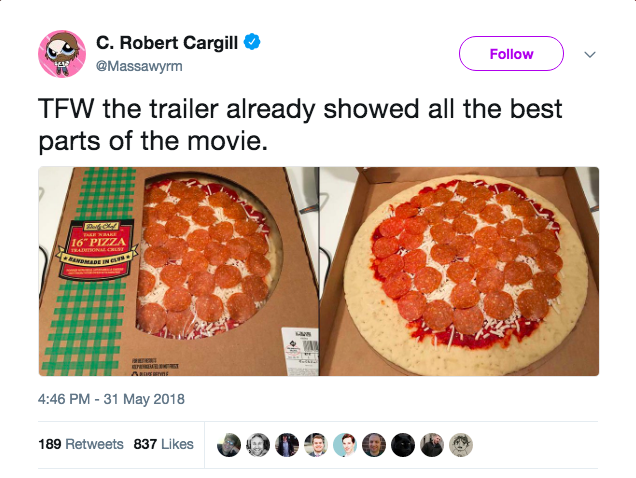Image resolution: width=636 pixels, height=478 pixels.
Task: Click the last liker avatar with cartoon face
Action: 460,445
